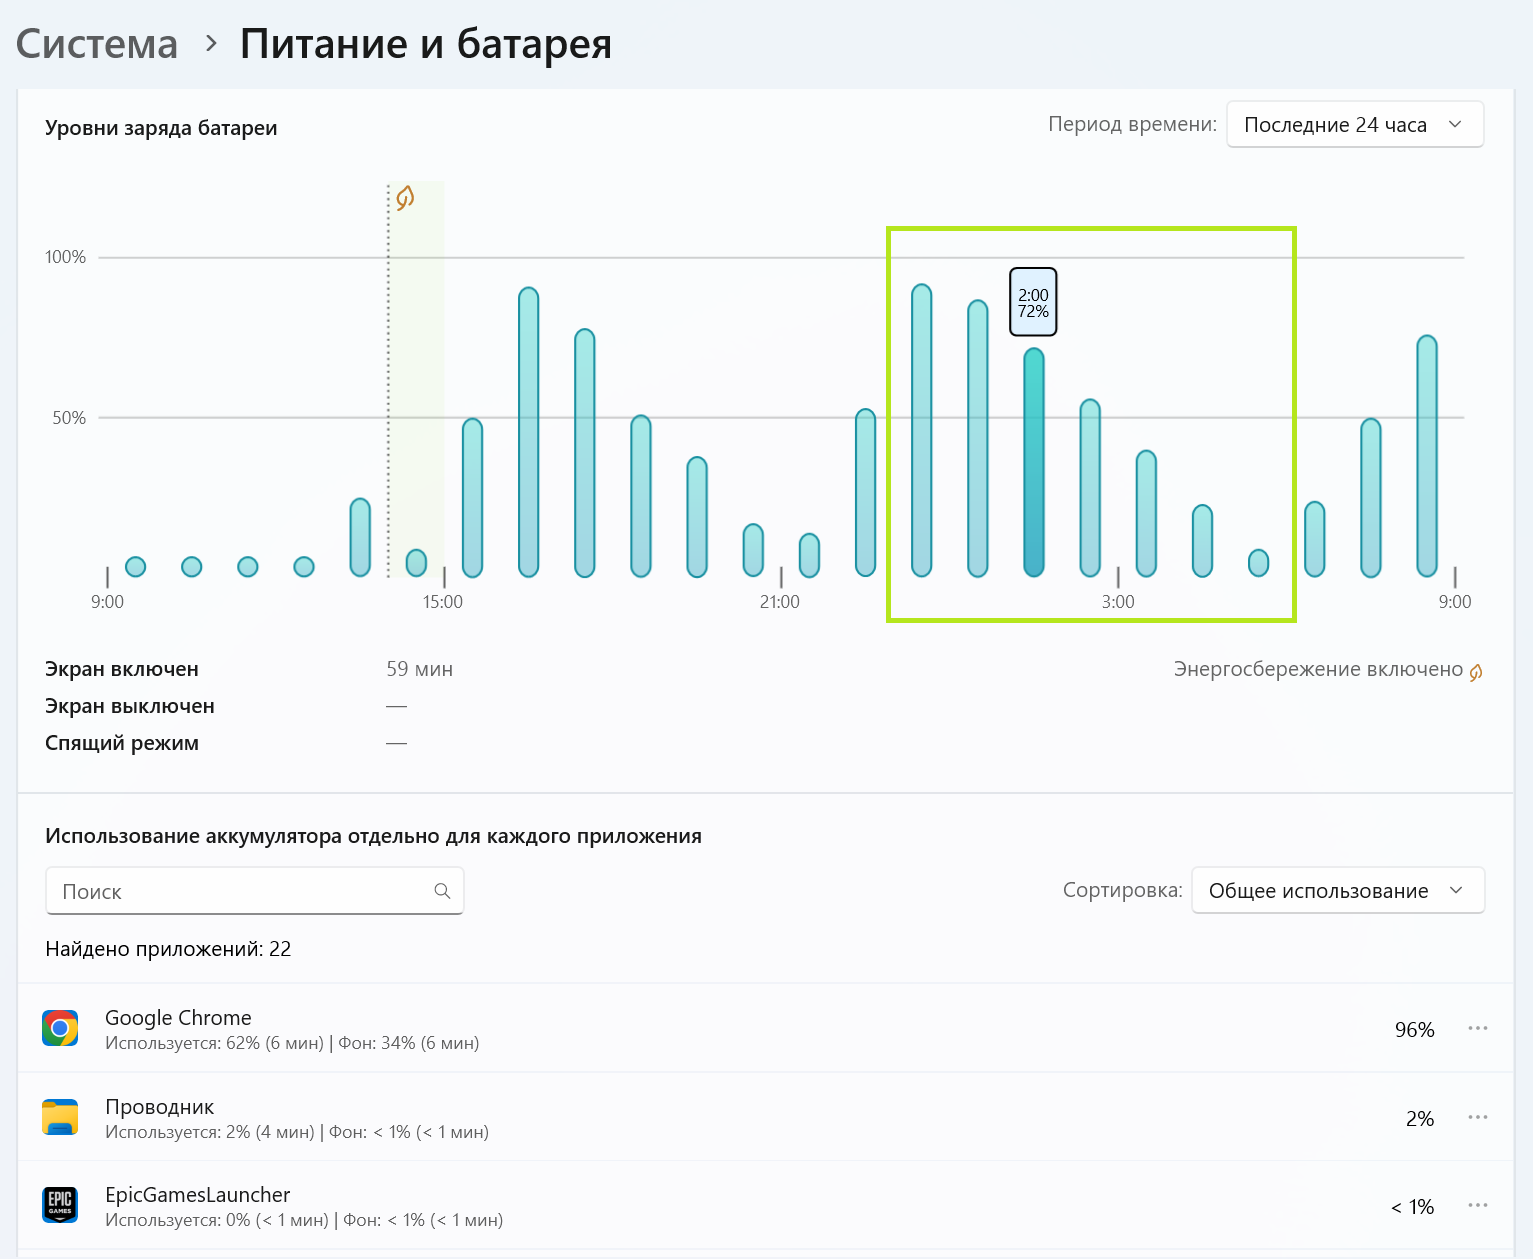Click Chrome's 96% usage value
This screenshot has height=1259, width=1533.
pos(1414,1030)
